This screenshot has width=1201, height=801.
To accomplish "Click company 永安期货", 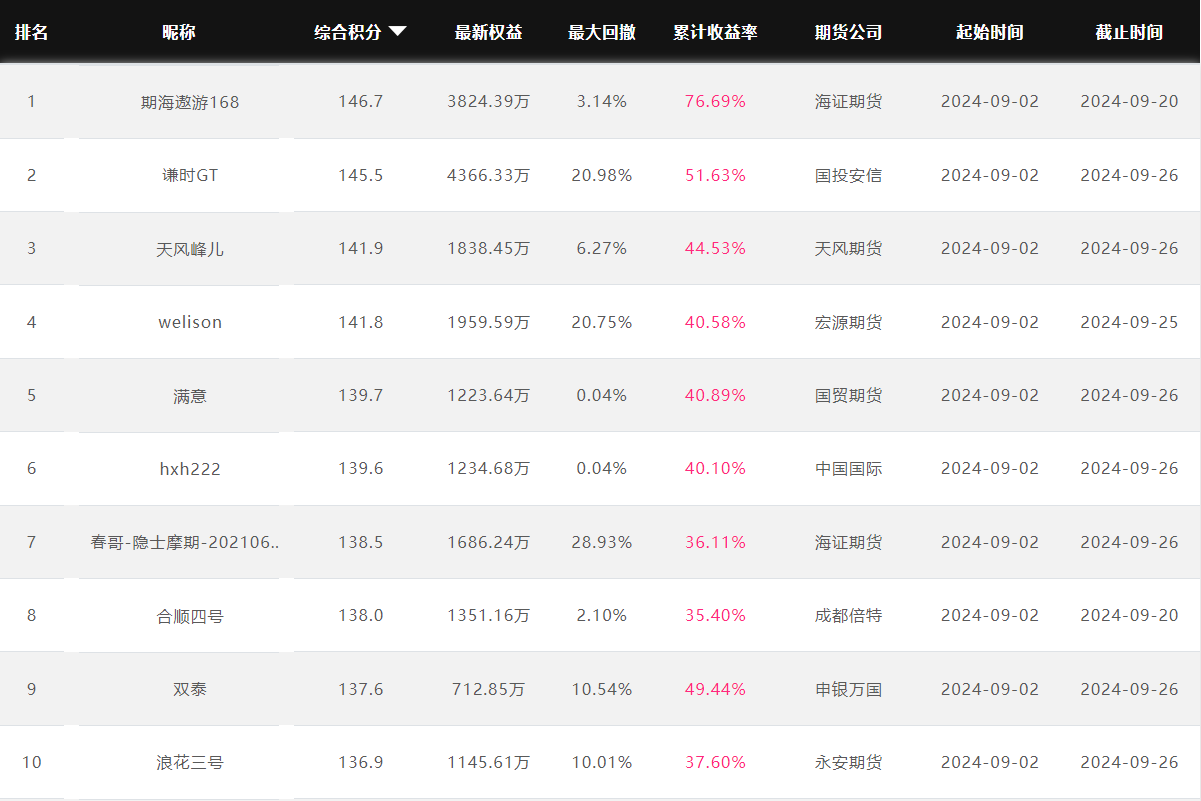I will point(848,763).
